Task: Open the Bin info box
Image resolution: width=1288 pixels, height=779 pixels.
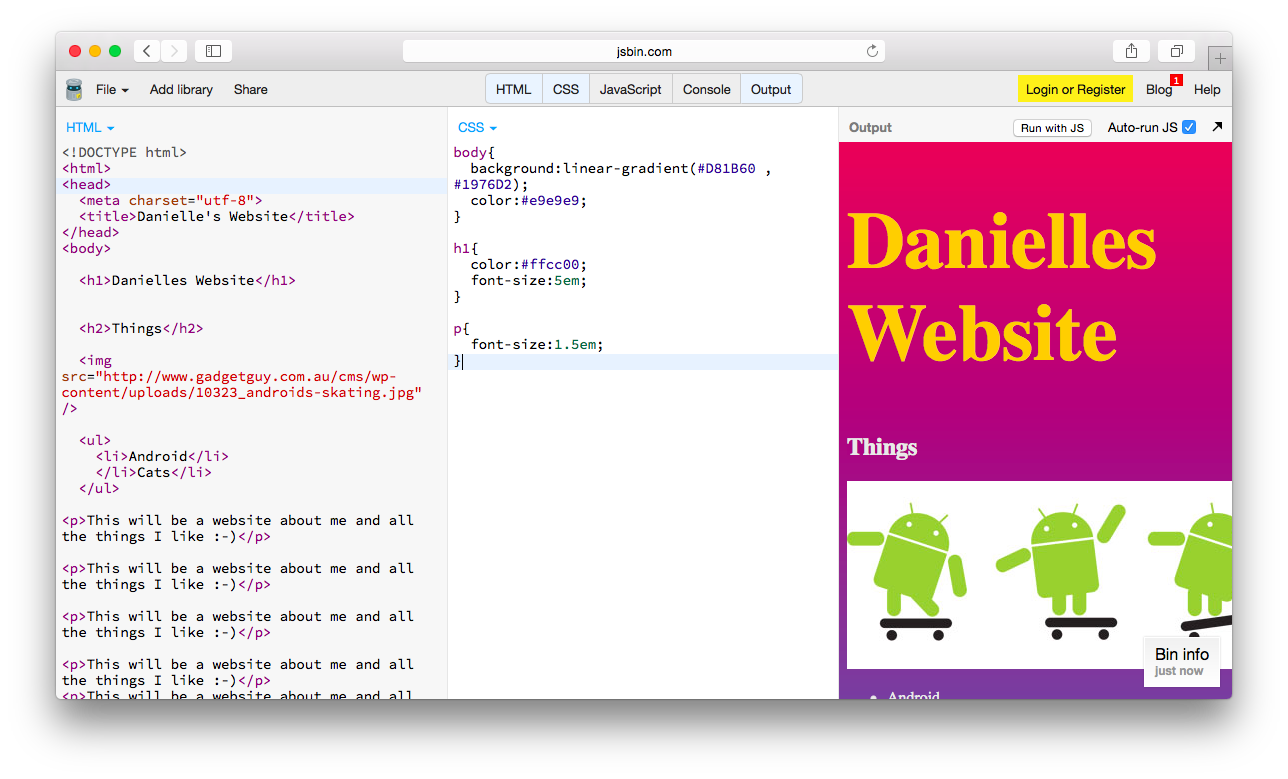Action: 1181,661
